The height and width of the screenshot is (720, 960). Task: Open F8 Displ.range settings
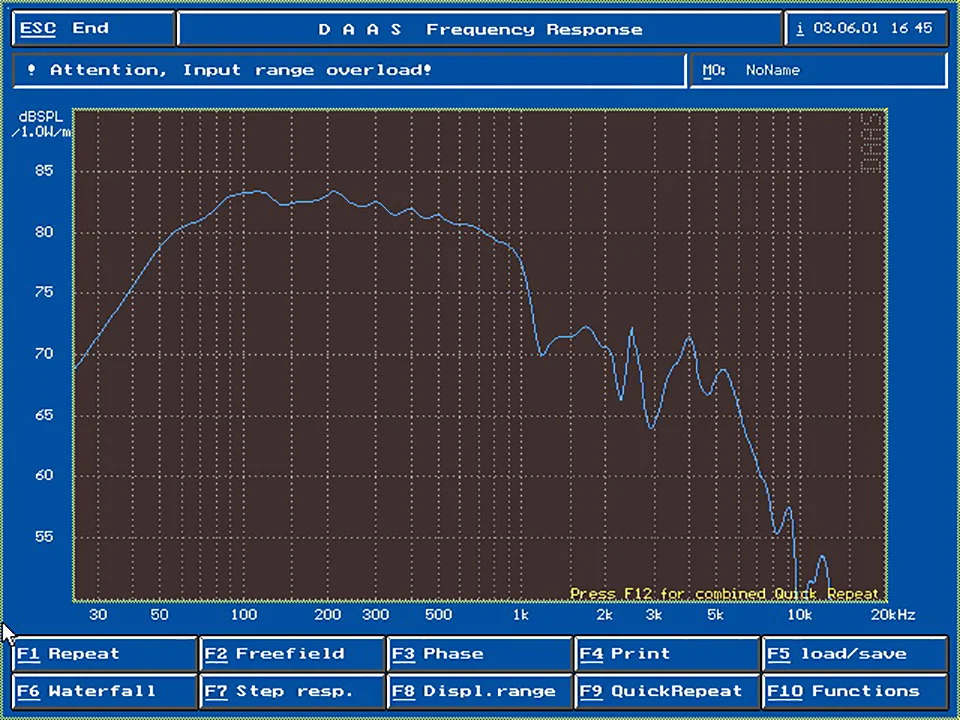pos(479,691)
